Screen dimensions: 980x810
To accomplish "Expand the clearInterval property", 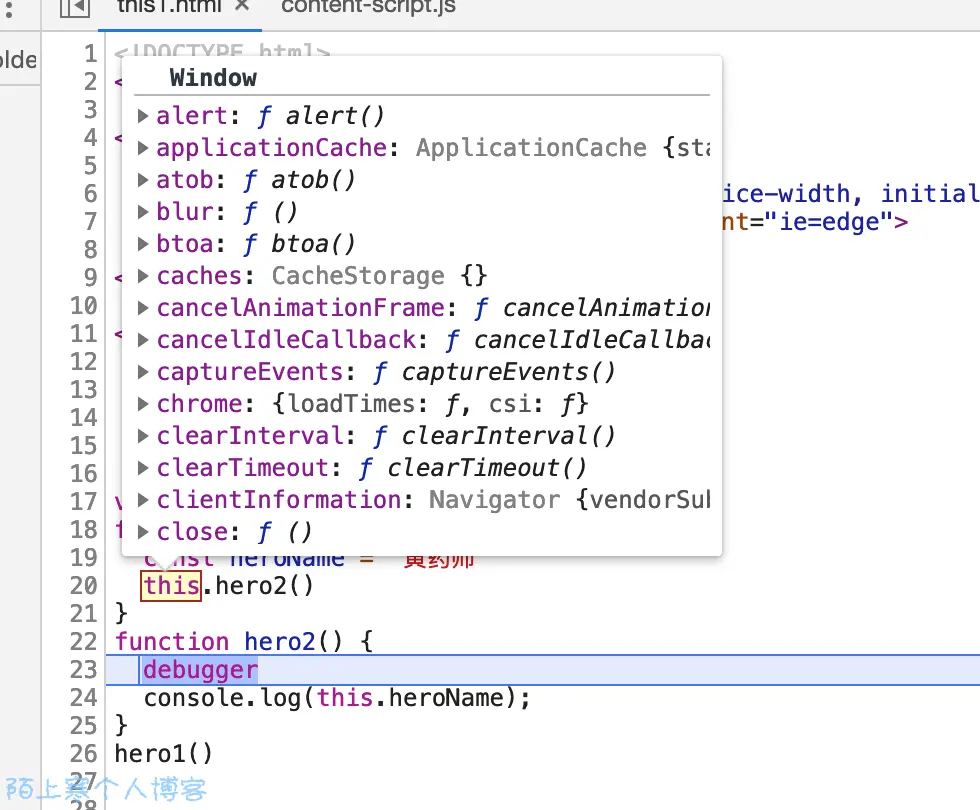I will point(143,436).
